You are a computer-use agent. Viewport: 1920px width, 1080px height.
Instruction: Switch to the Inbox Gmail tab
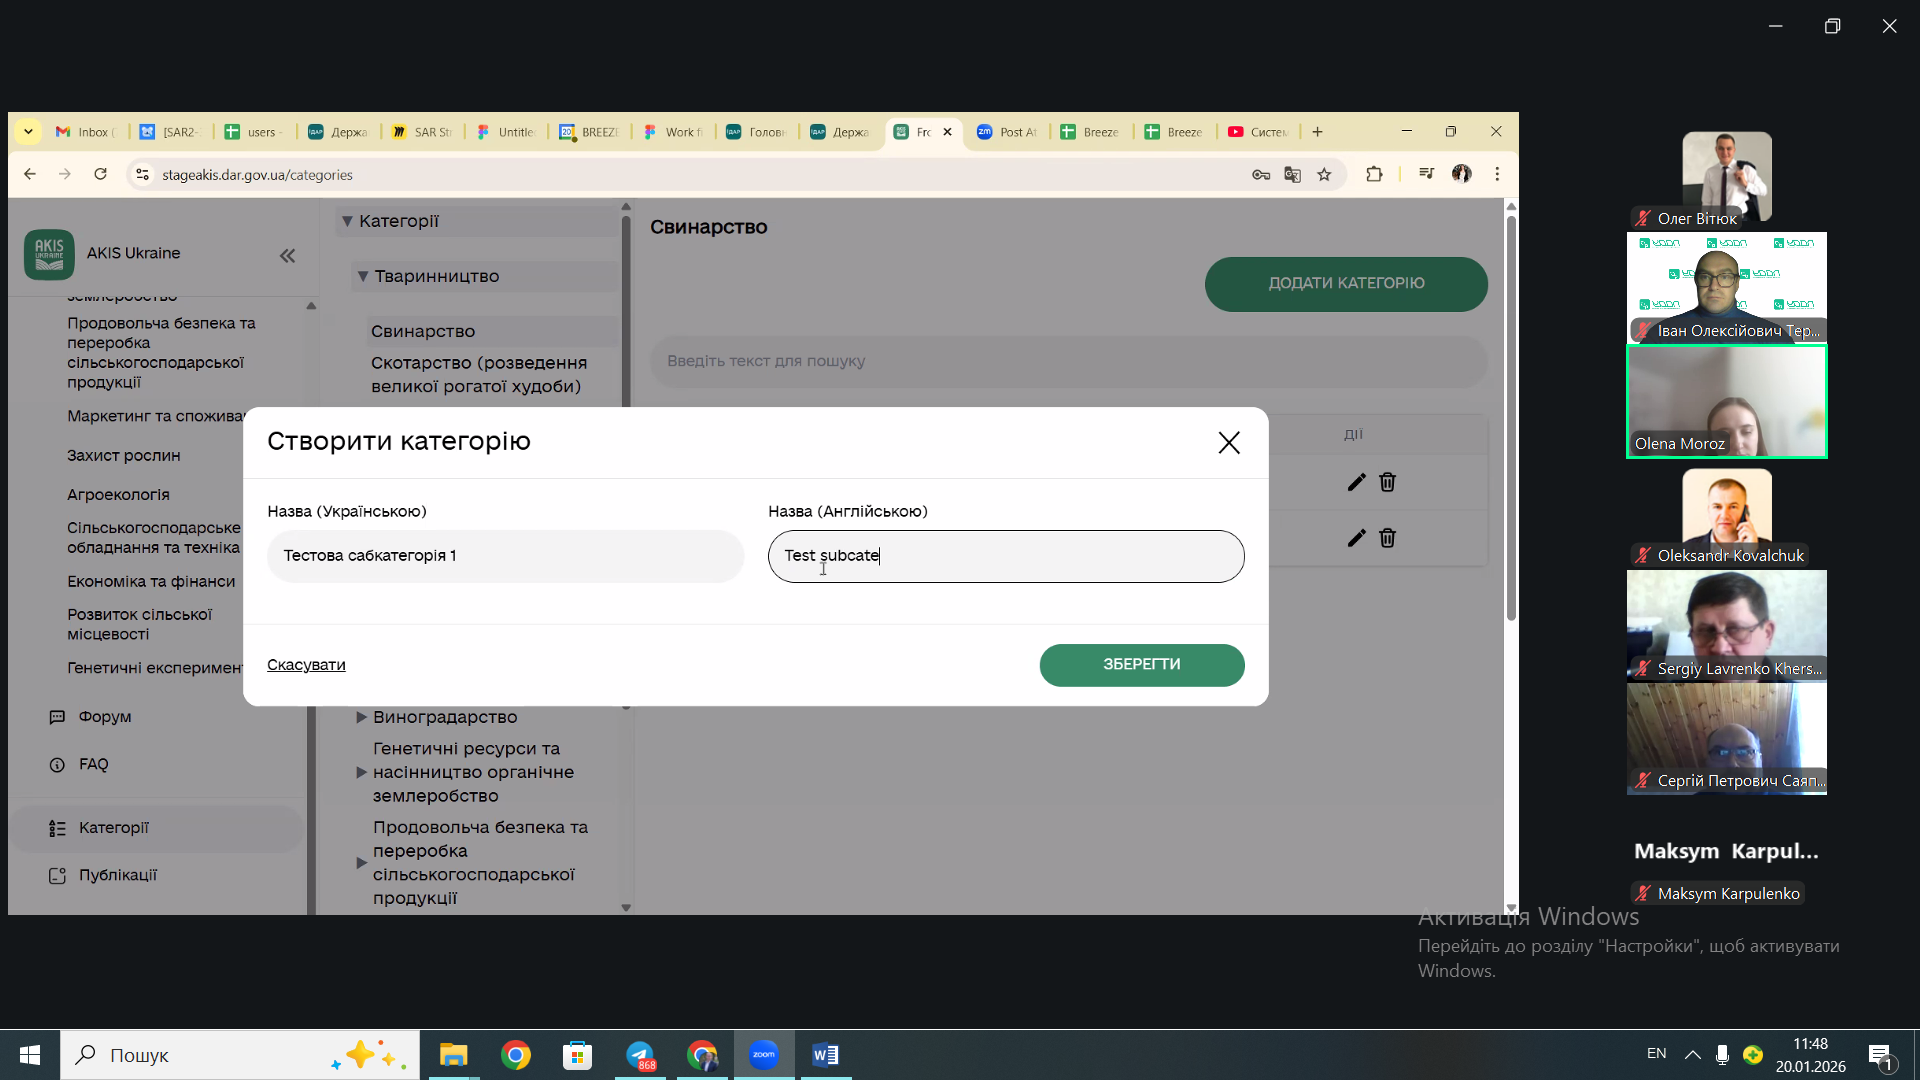(x=86, y=132)
